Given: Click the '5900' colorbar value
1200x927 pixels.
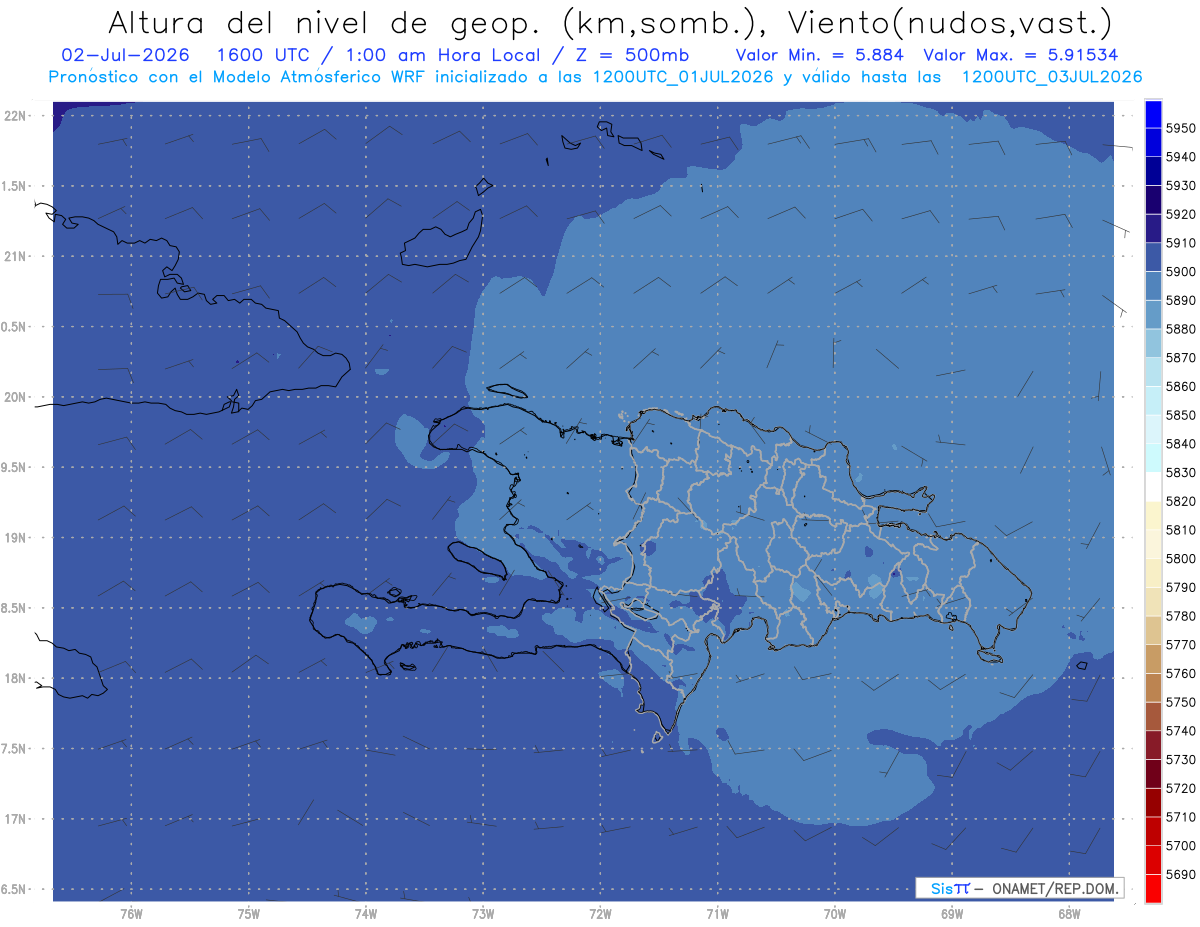Looking at the screenshot, I should click(x=1181, y=272).
